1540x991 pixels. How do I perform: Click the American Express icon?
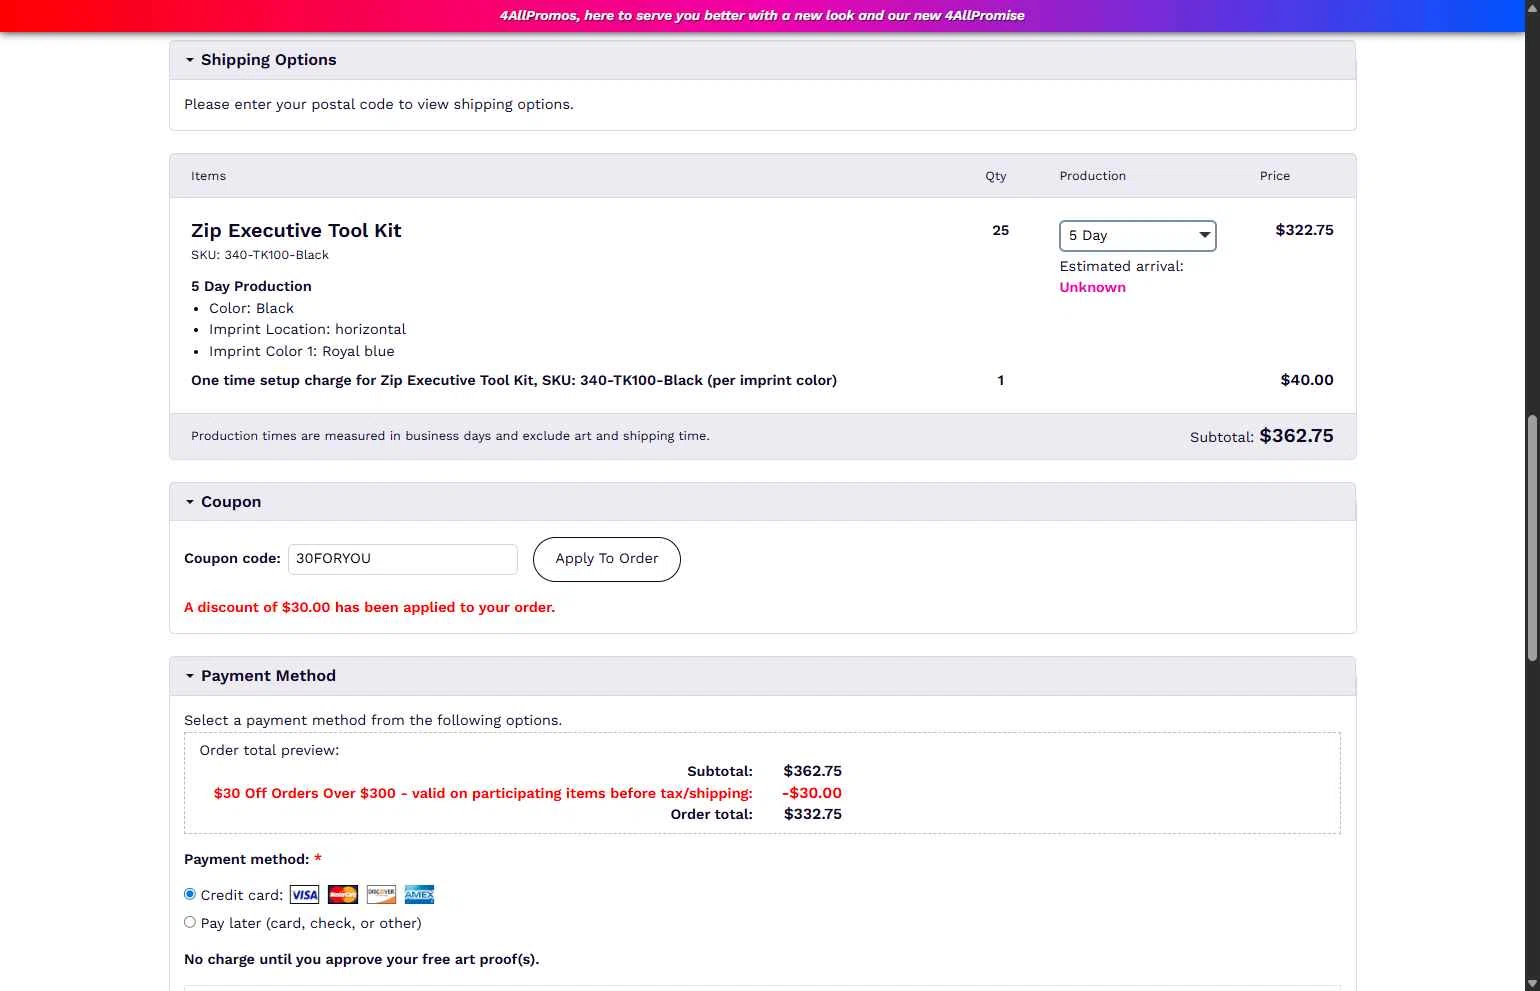(x=419, y=895)
